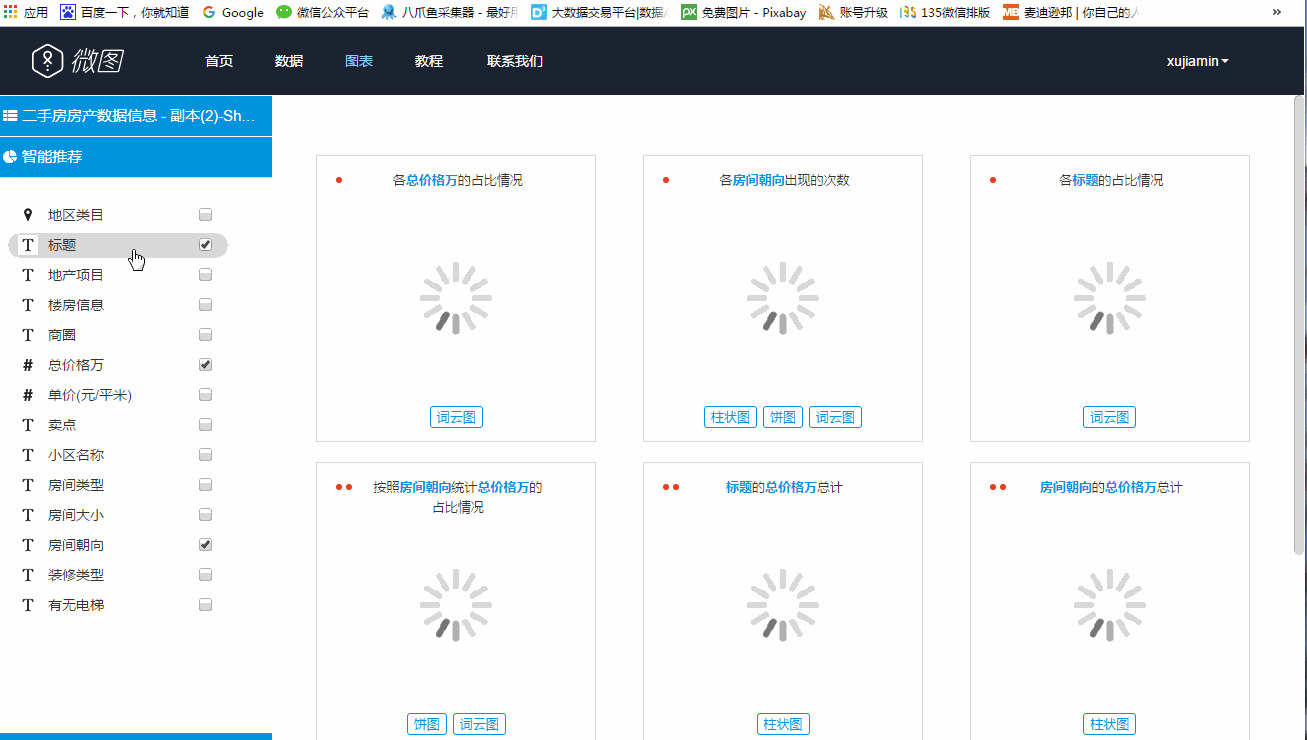The image size is (1307, 740).
Task: Open the 麦迪逊邦 bookmark
Action: 1071,13
